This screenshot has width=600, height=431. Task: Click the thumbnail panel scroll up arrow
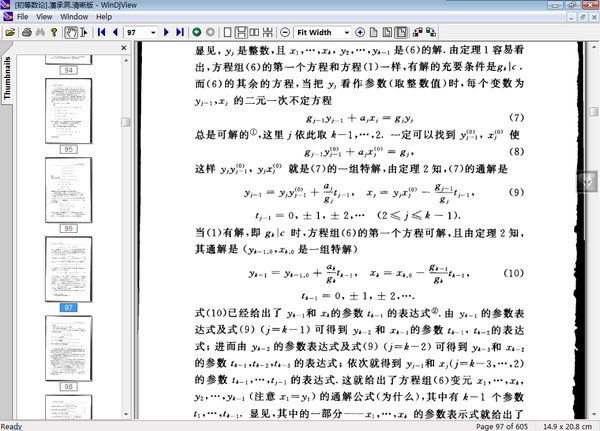[x=126, y=60]
